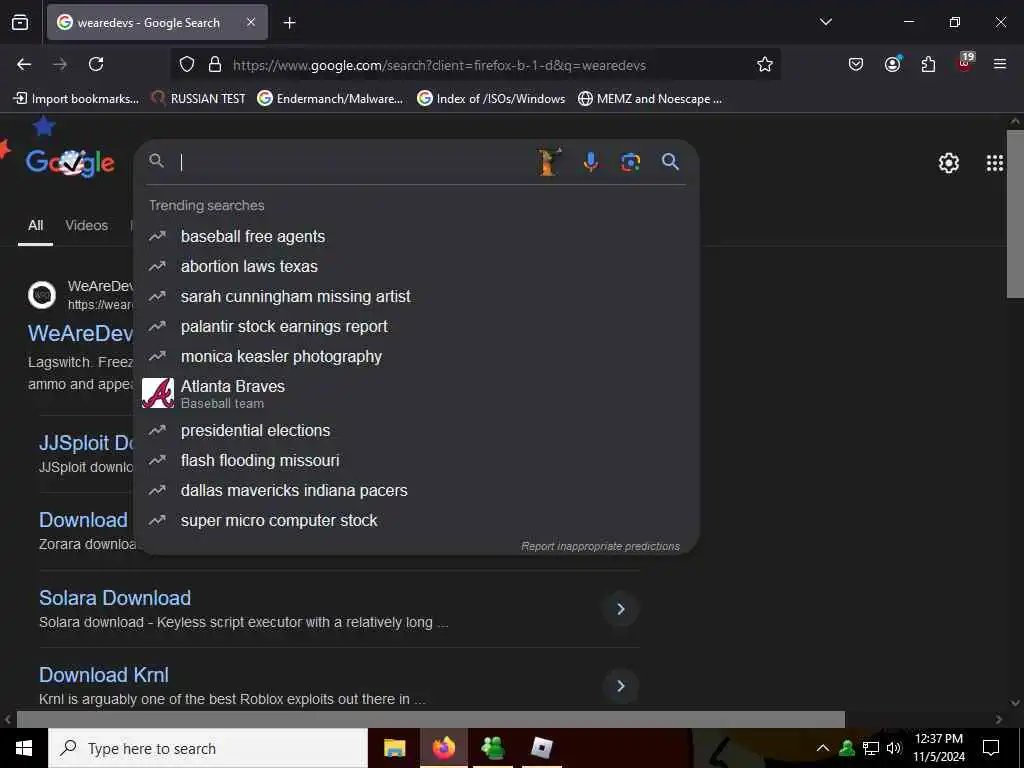Show site security padlock info
This screenshot has height=768, width=1024.
pyautogui.click(x=214, y=65)
